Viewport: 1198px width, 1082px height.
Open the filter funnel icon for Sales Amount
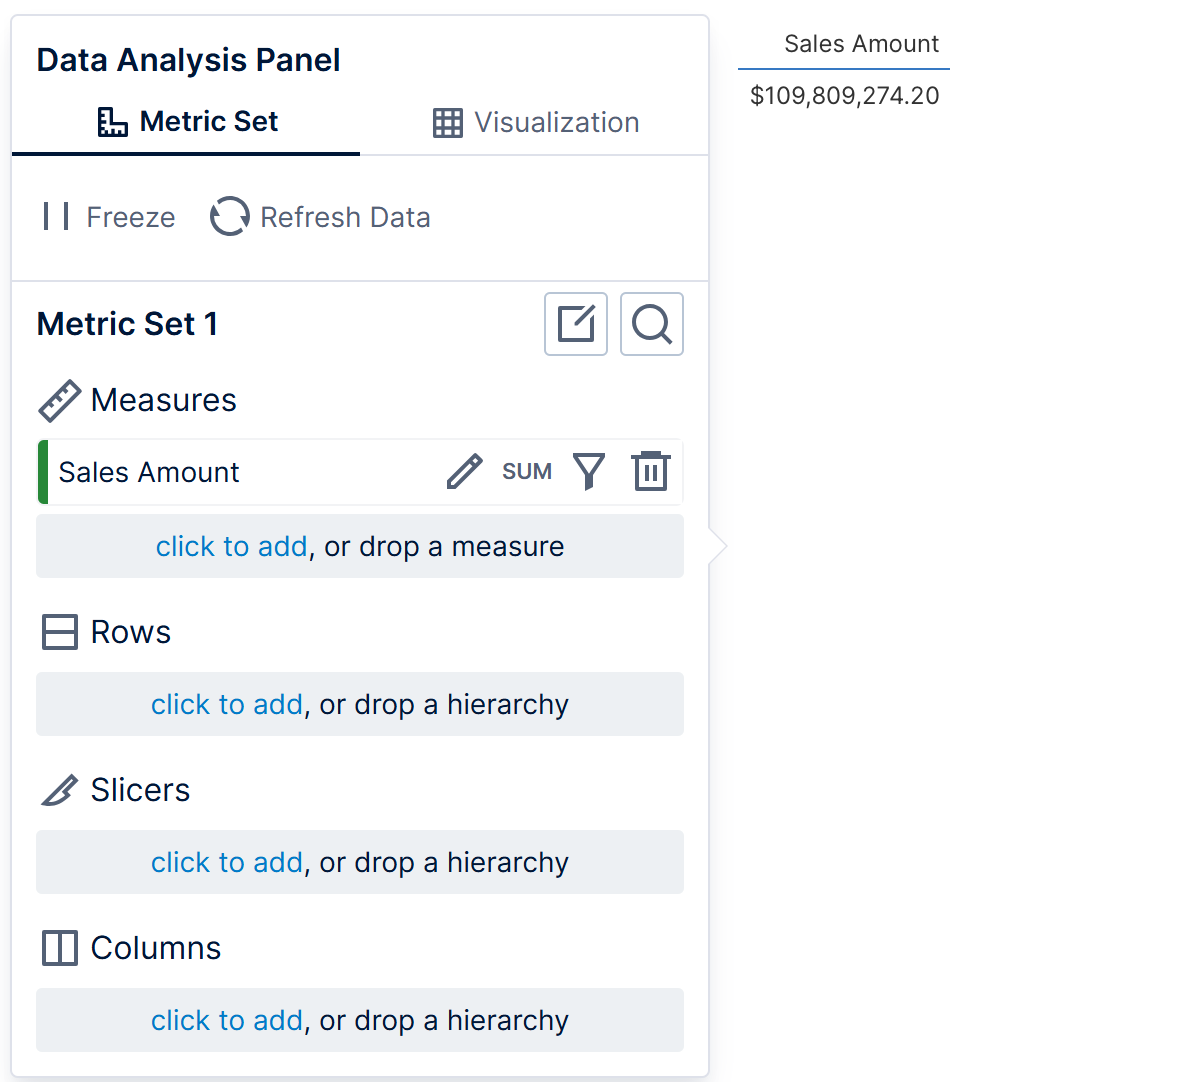point(589,471)
